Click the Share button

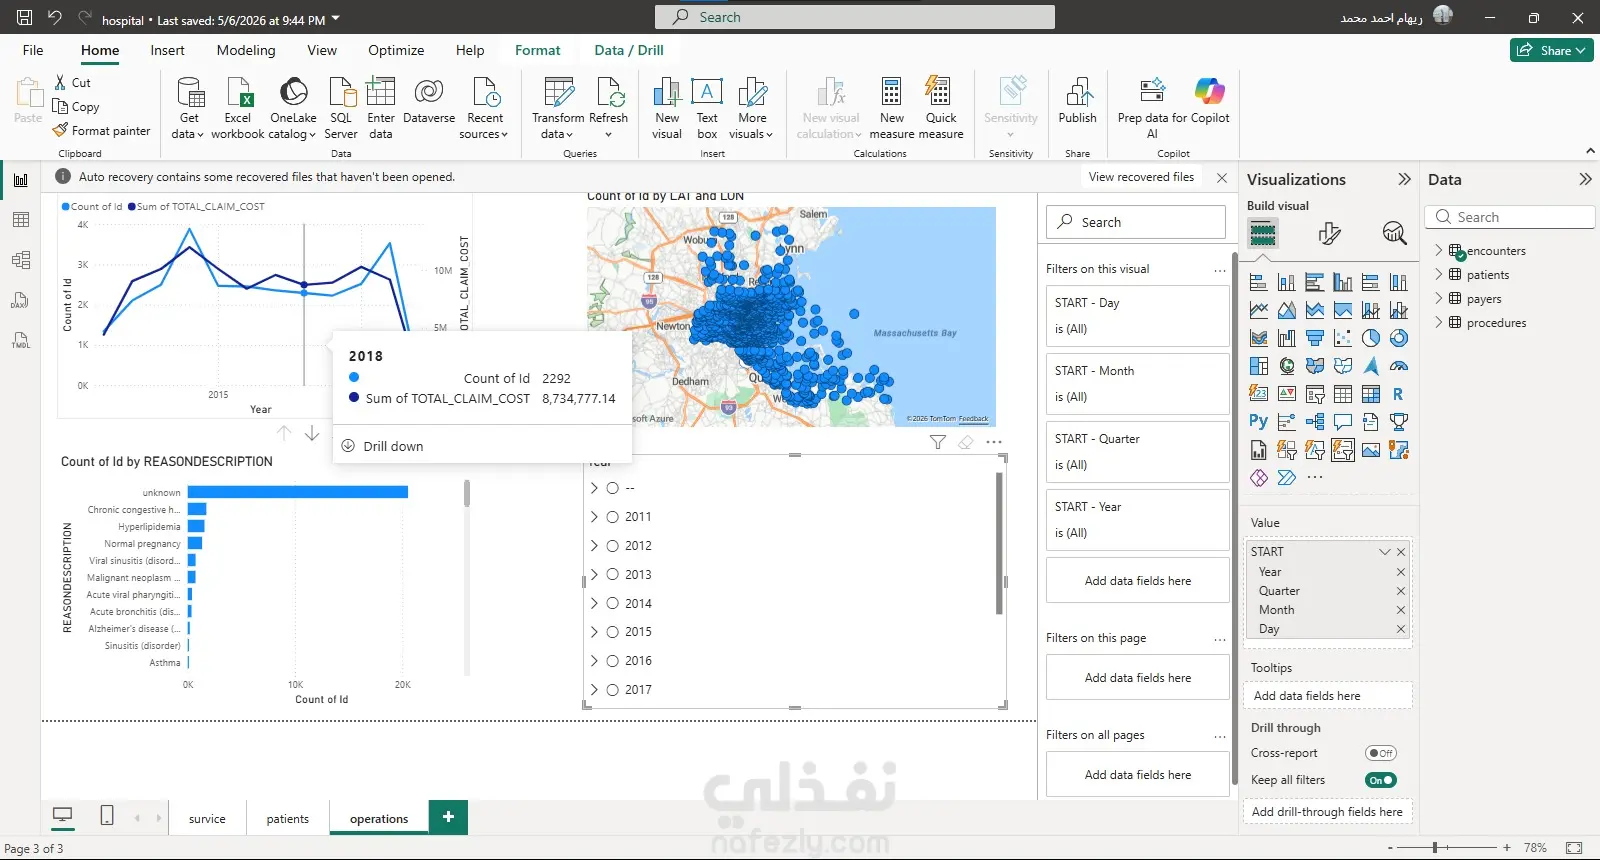1552,50
